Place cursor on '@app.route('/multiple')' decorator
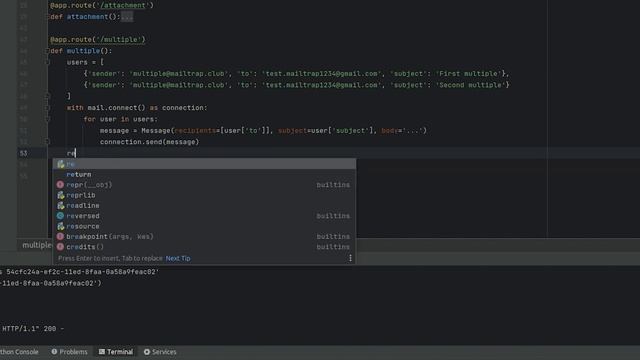The image size is (640, 360). 98,40
